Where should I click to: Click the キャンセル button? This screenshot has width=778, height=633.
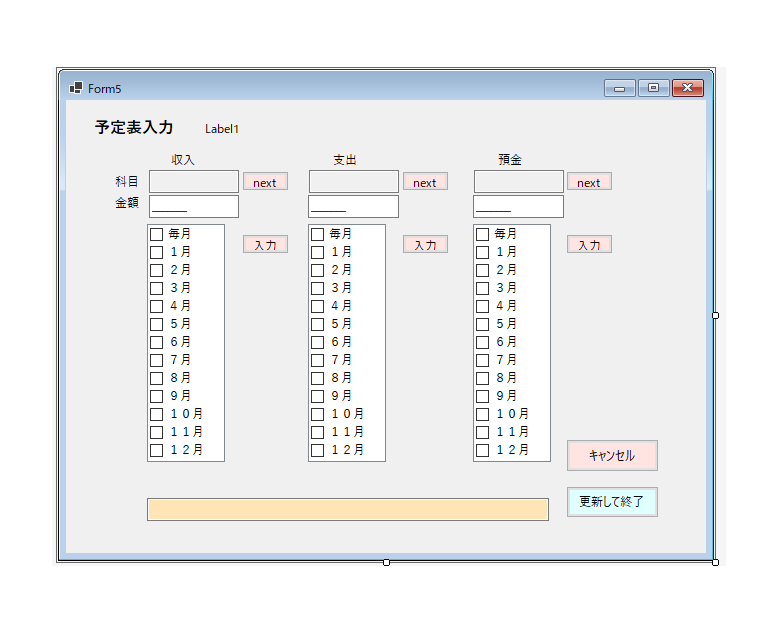point(611,455)
